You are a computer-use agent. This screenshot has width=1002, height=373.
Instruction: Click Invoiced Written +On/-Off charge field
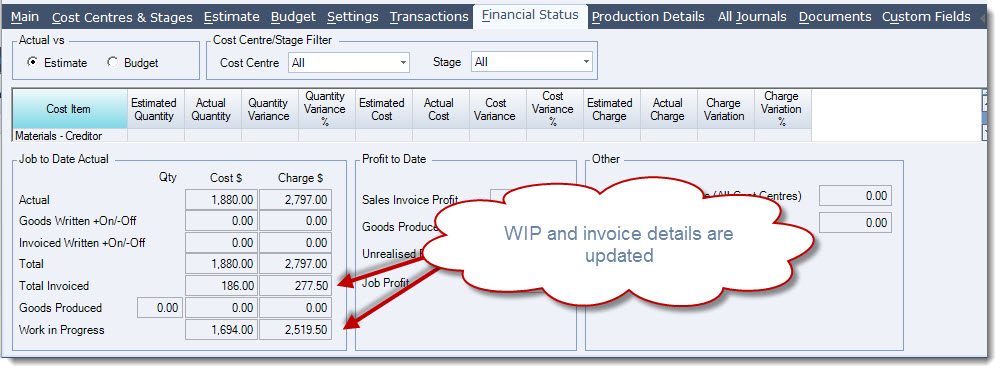(x=295, y=243)
